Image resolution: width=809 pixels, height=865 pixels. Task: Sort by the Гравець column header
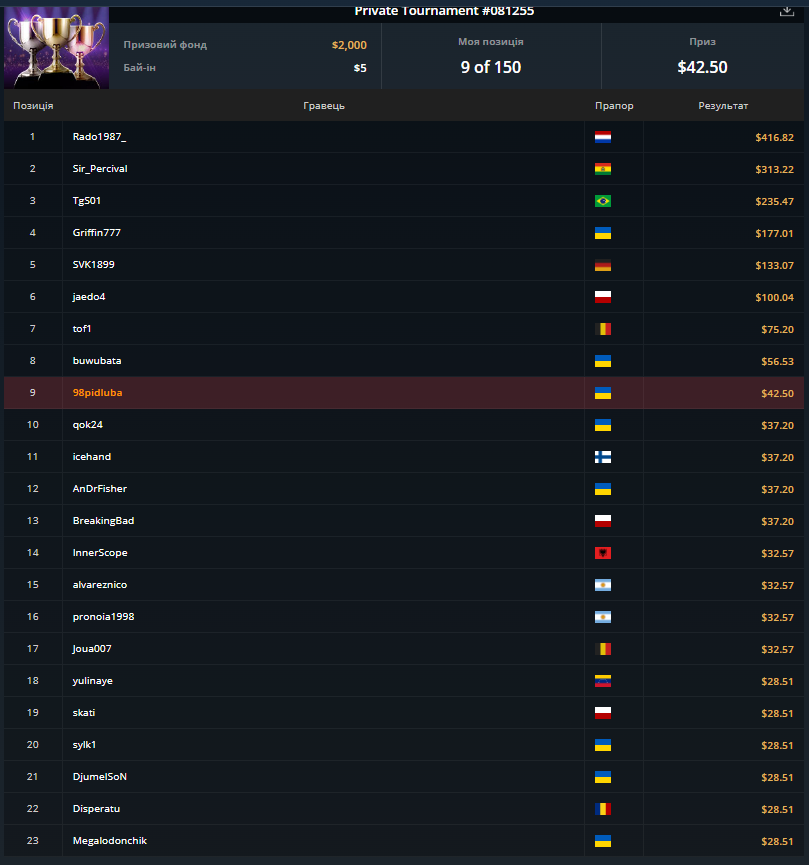coord(324,105)
